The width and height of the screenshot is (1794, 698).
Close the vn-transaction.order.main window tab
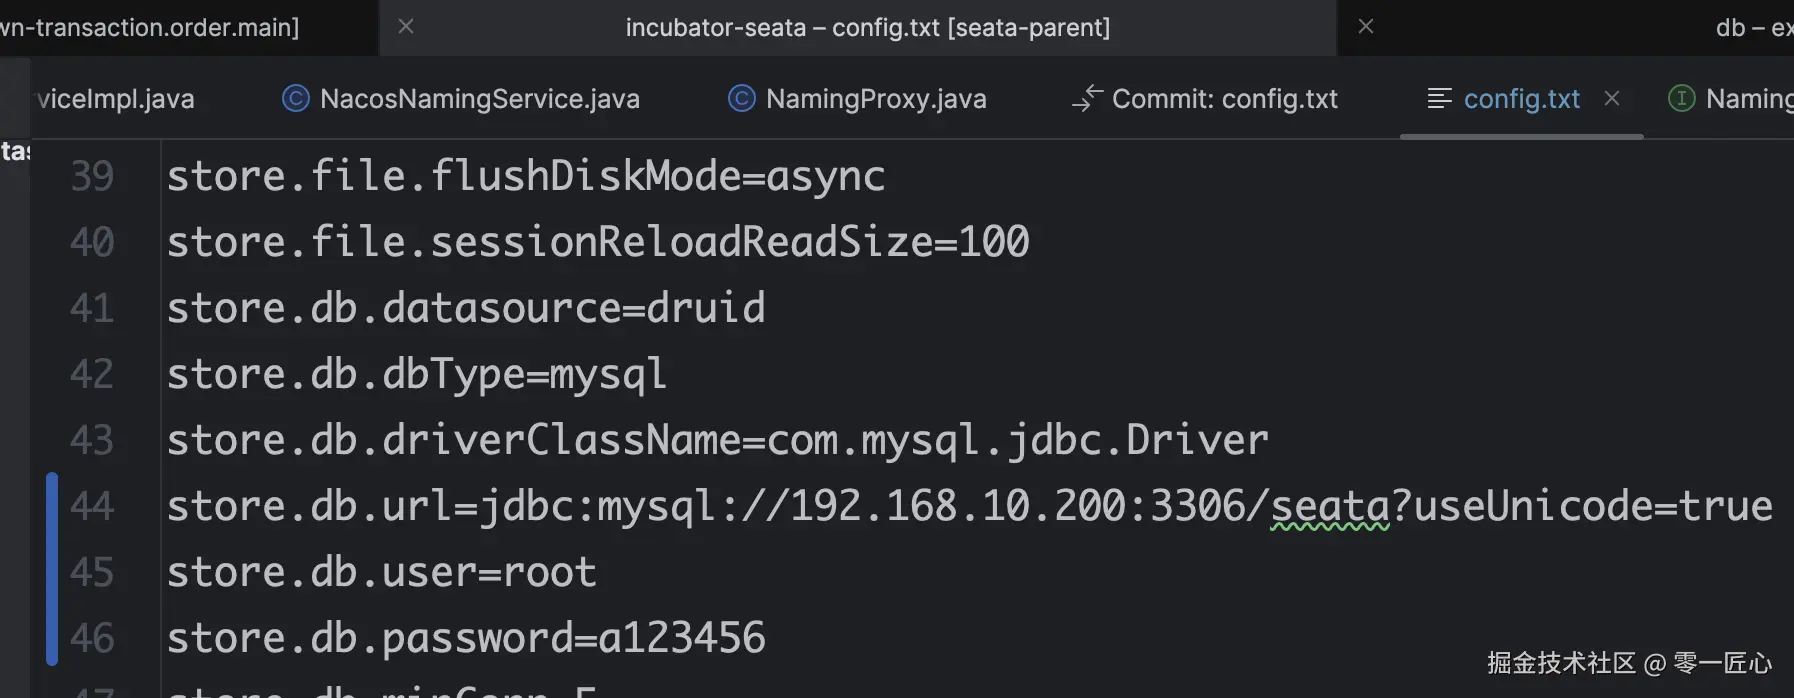click(x=406, y=27)
